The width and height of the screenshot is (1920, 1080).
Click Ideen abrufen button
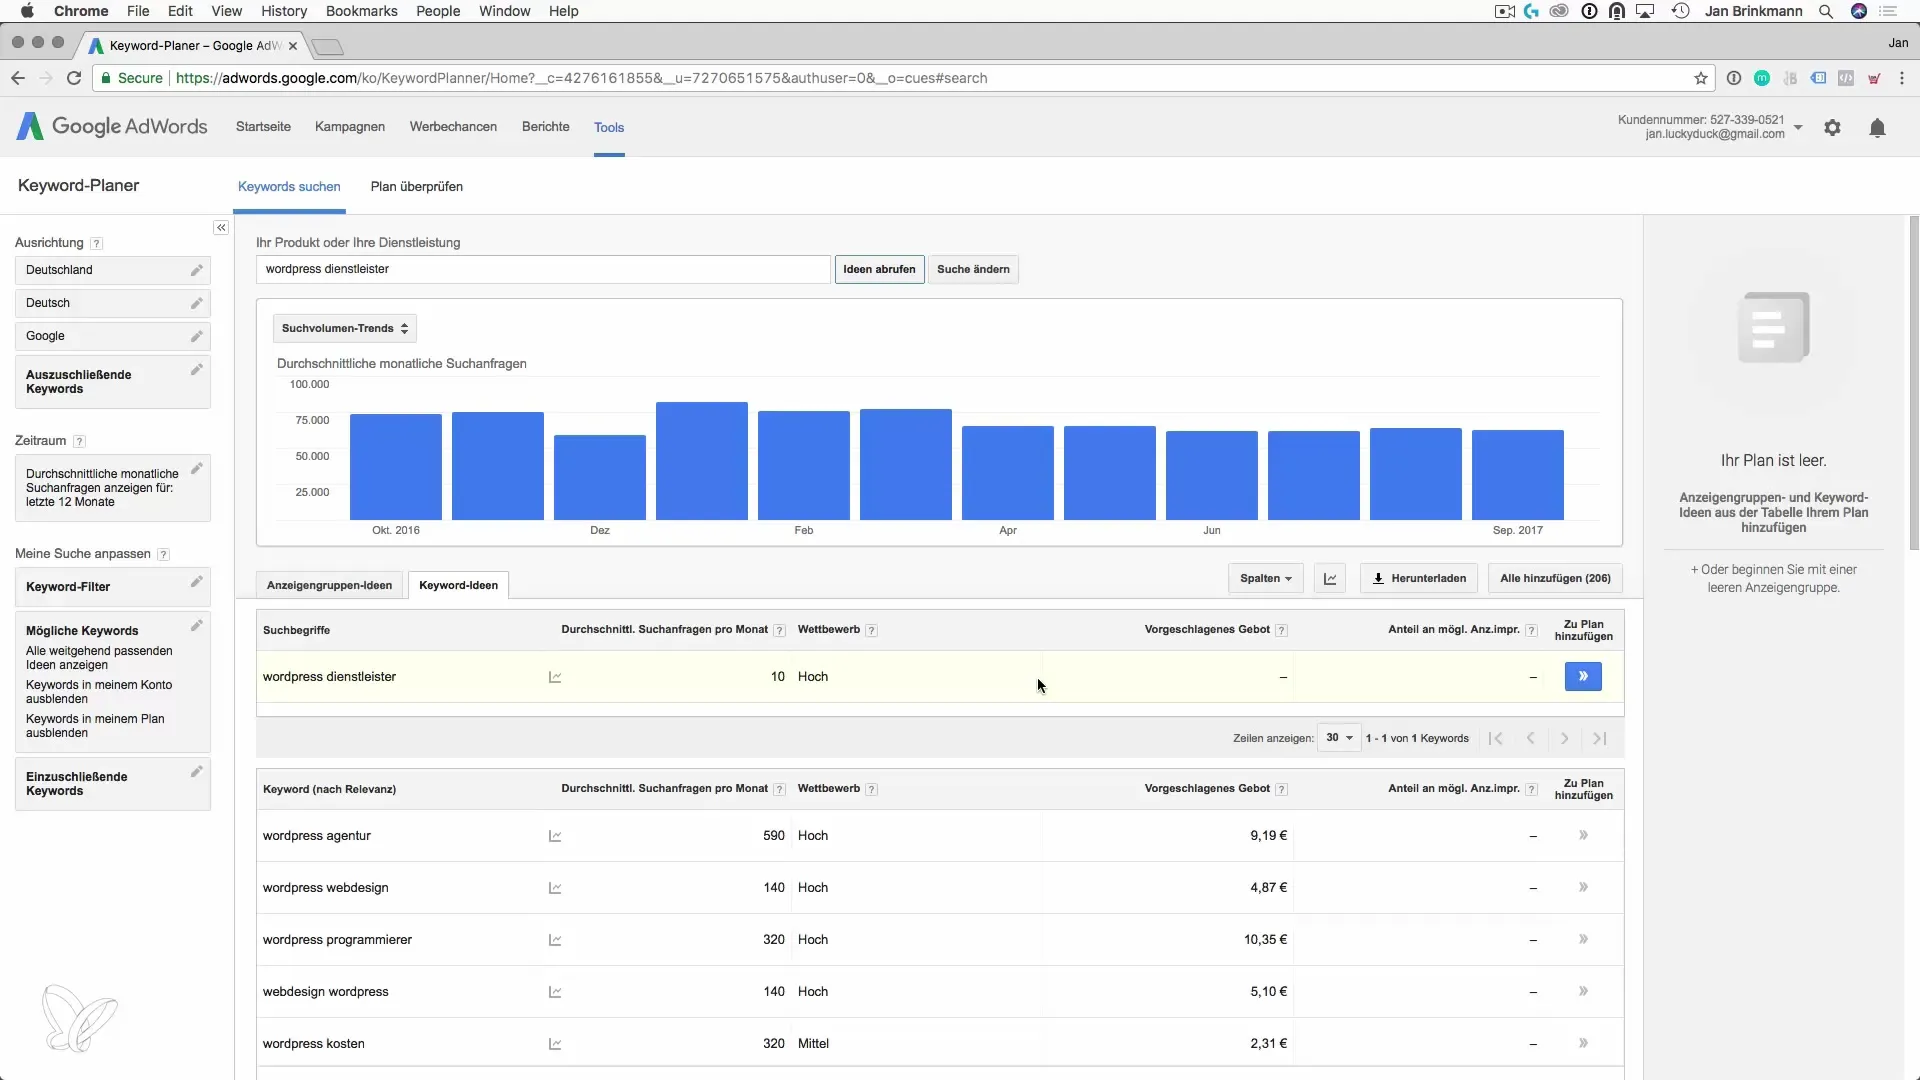(x=879, y=269)
